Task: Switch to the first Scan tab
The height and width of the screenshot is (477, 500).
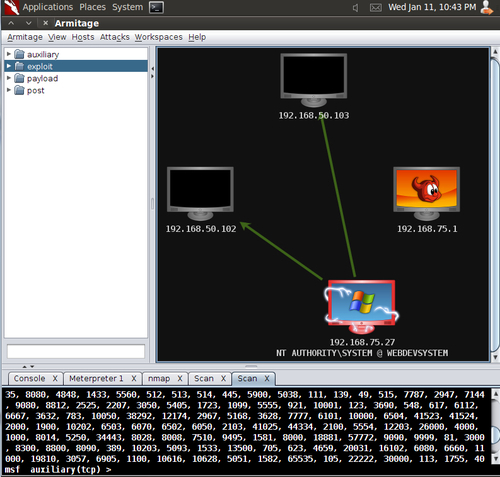Action: pos(204,379)
